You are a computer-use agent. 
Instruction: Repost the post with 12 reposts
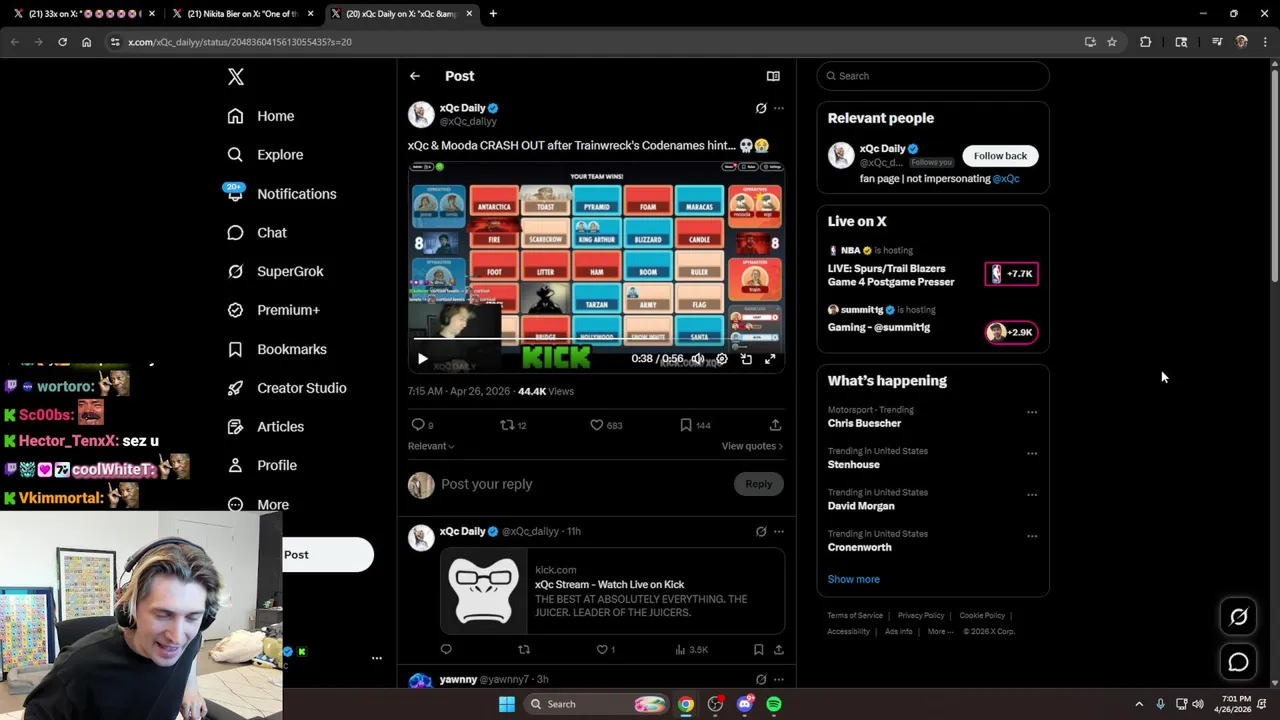click(x=513, y=425)
